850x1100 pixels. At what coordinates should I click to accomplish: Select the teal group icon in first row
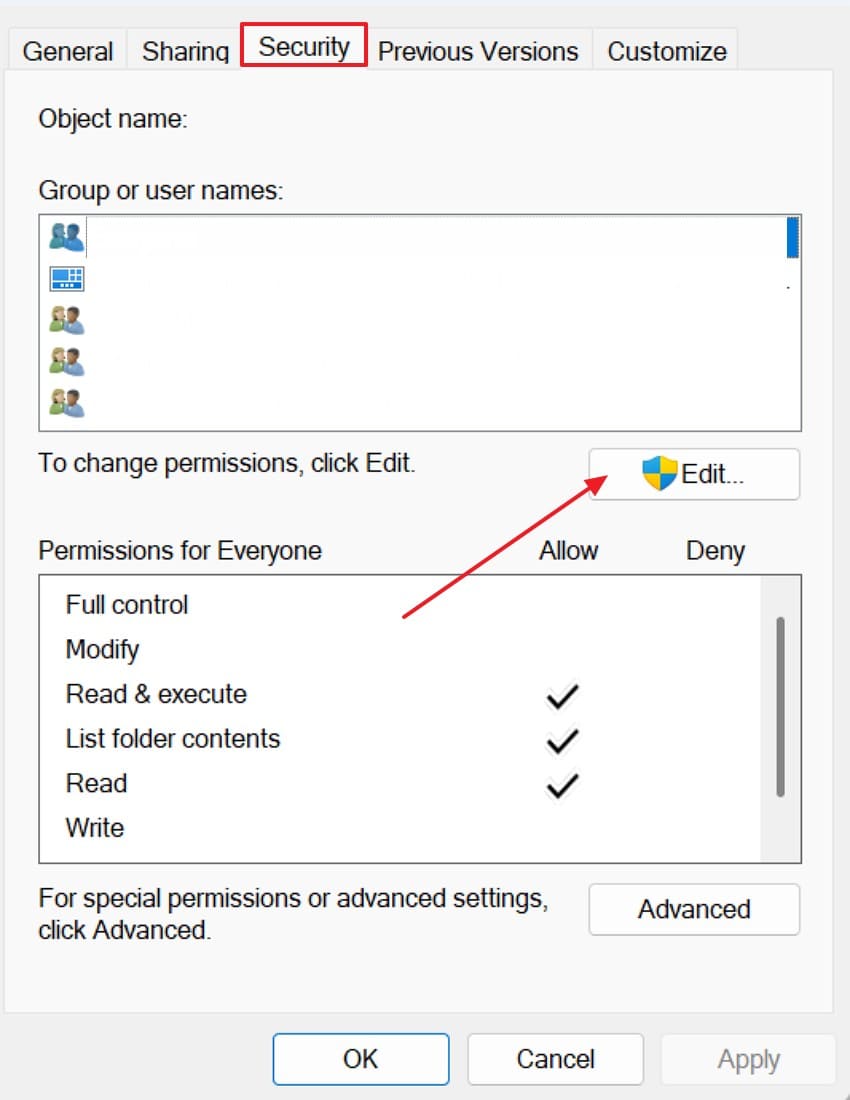point(67,236)
